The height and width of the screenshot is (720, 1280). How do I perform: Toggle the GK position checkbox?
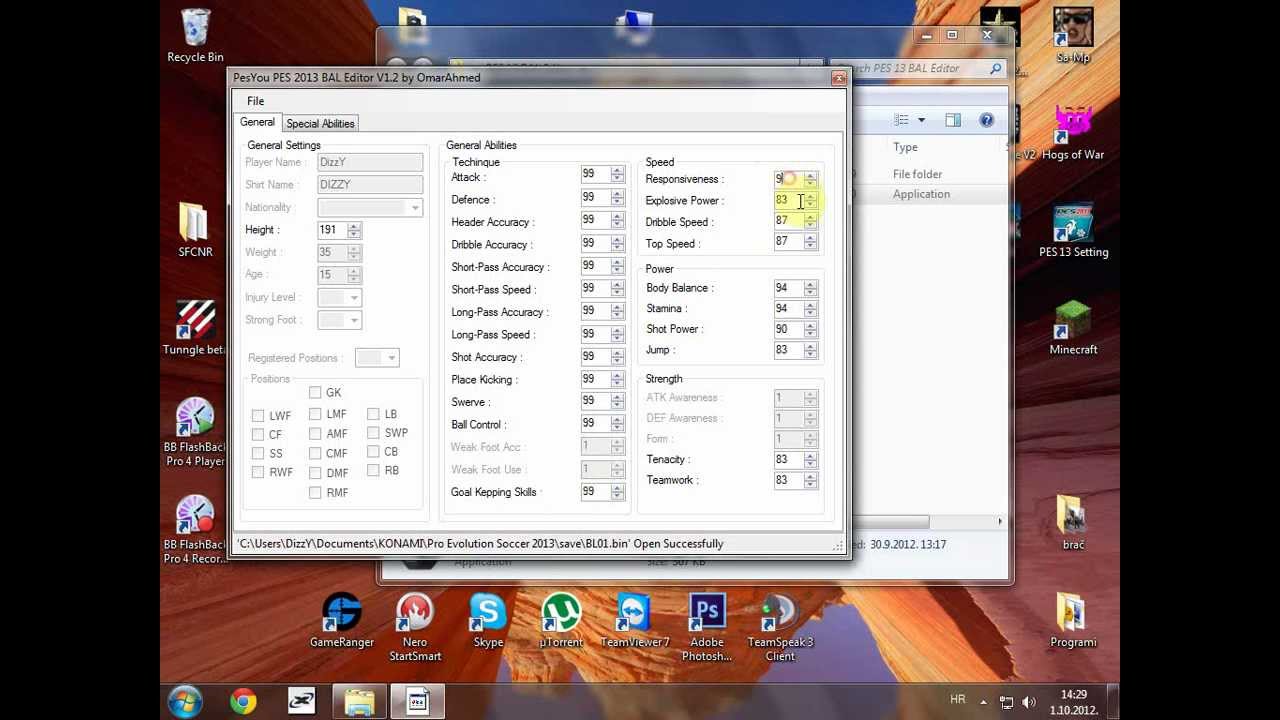tap(315, 393)
